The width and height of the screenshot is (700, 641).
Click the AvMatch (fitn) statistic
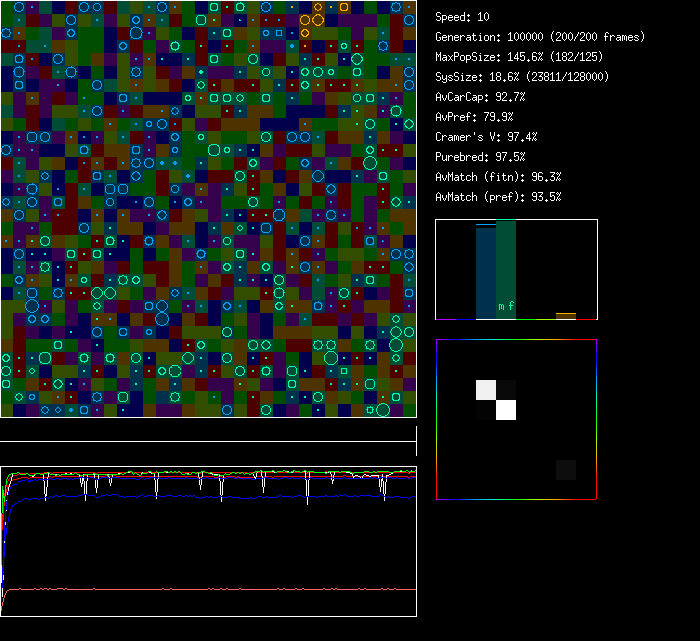tap(498, 177)
